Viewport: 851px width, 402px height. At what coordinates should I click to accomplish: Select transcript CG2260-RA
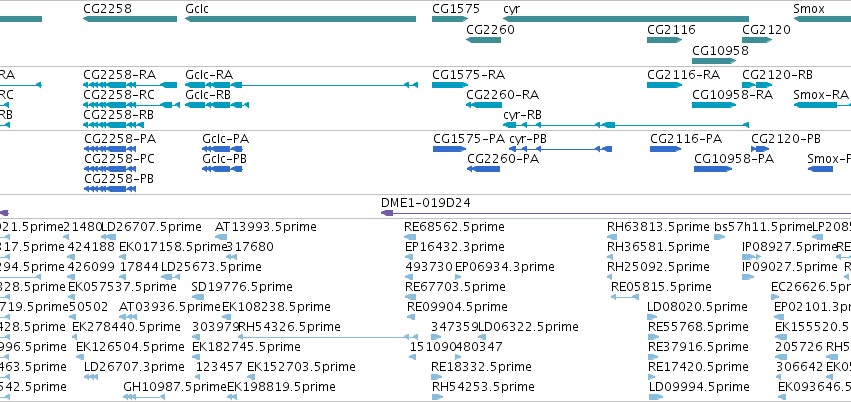coord(503,95)
